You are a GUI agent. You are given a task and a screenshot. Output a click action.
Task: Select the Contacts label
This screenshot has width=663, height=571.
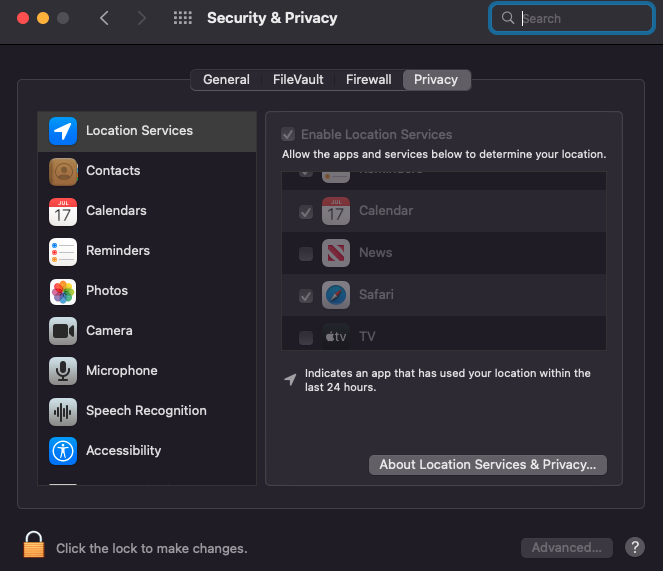[113, 170]
